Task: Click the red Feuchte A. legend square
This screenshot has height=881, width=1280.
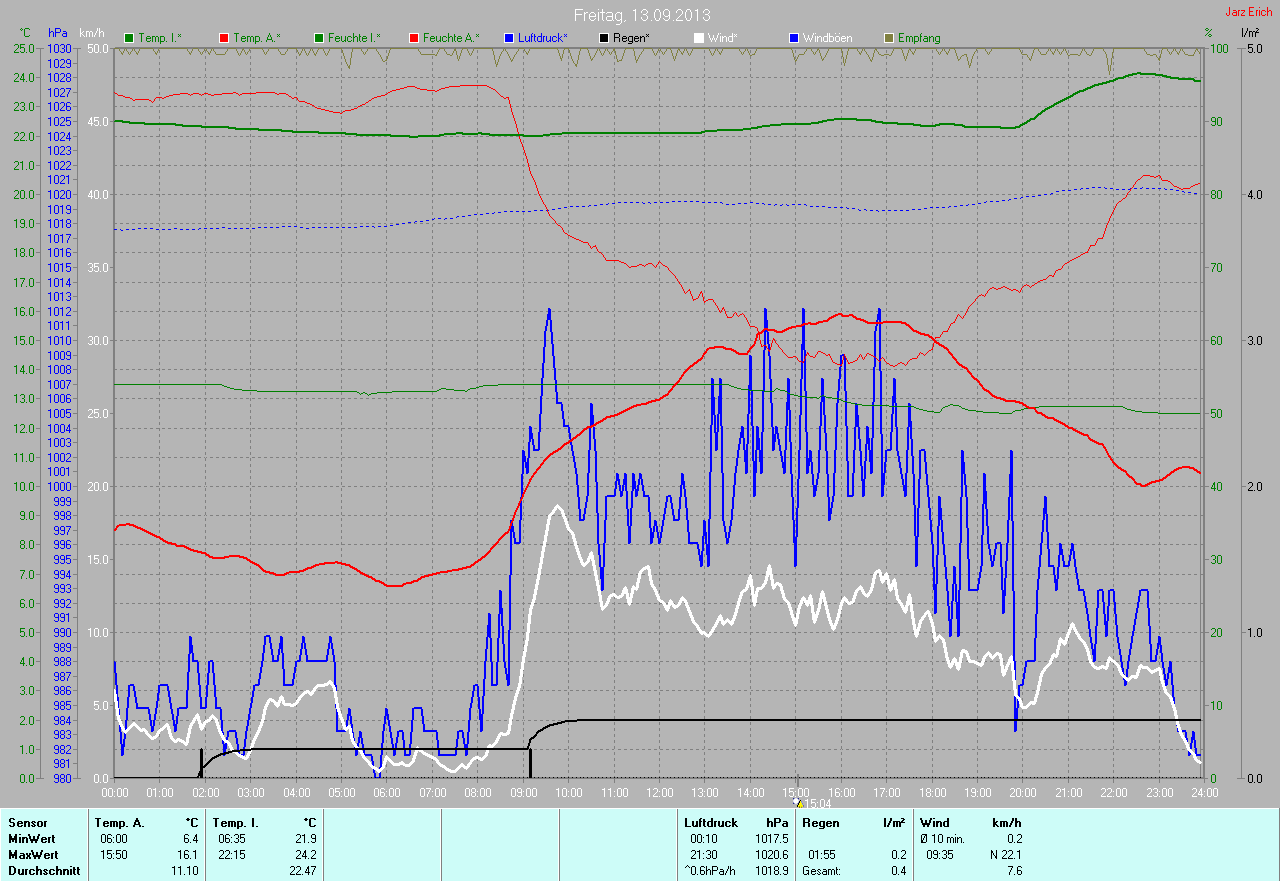Action: (413, 38)
